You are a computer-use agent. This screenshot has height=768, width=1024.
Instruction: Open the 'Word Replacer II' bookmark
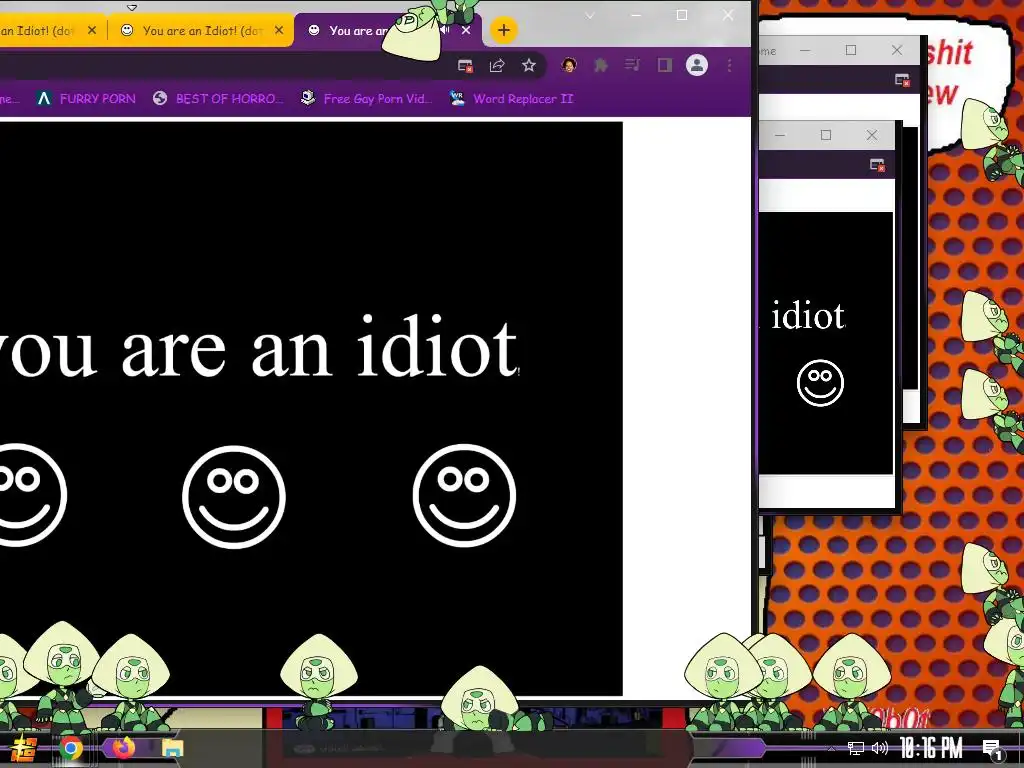(512, 99)
